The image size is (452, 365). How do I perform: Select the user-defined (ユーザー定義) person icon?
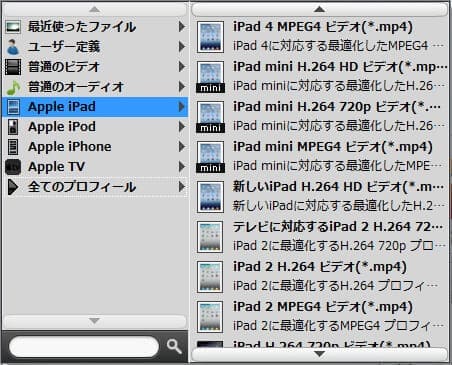click(x=13, y=47)
